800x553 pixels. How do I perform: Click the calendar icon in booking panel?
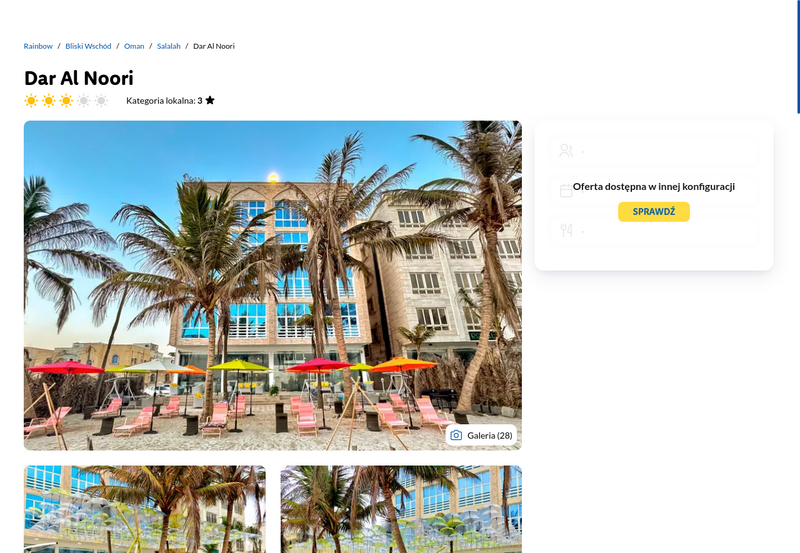(x=566, y=191)
